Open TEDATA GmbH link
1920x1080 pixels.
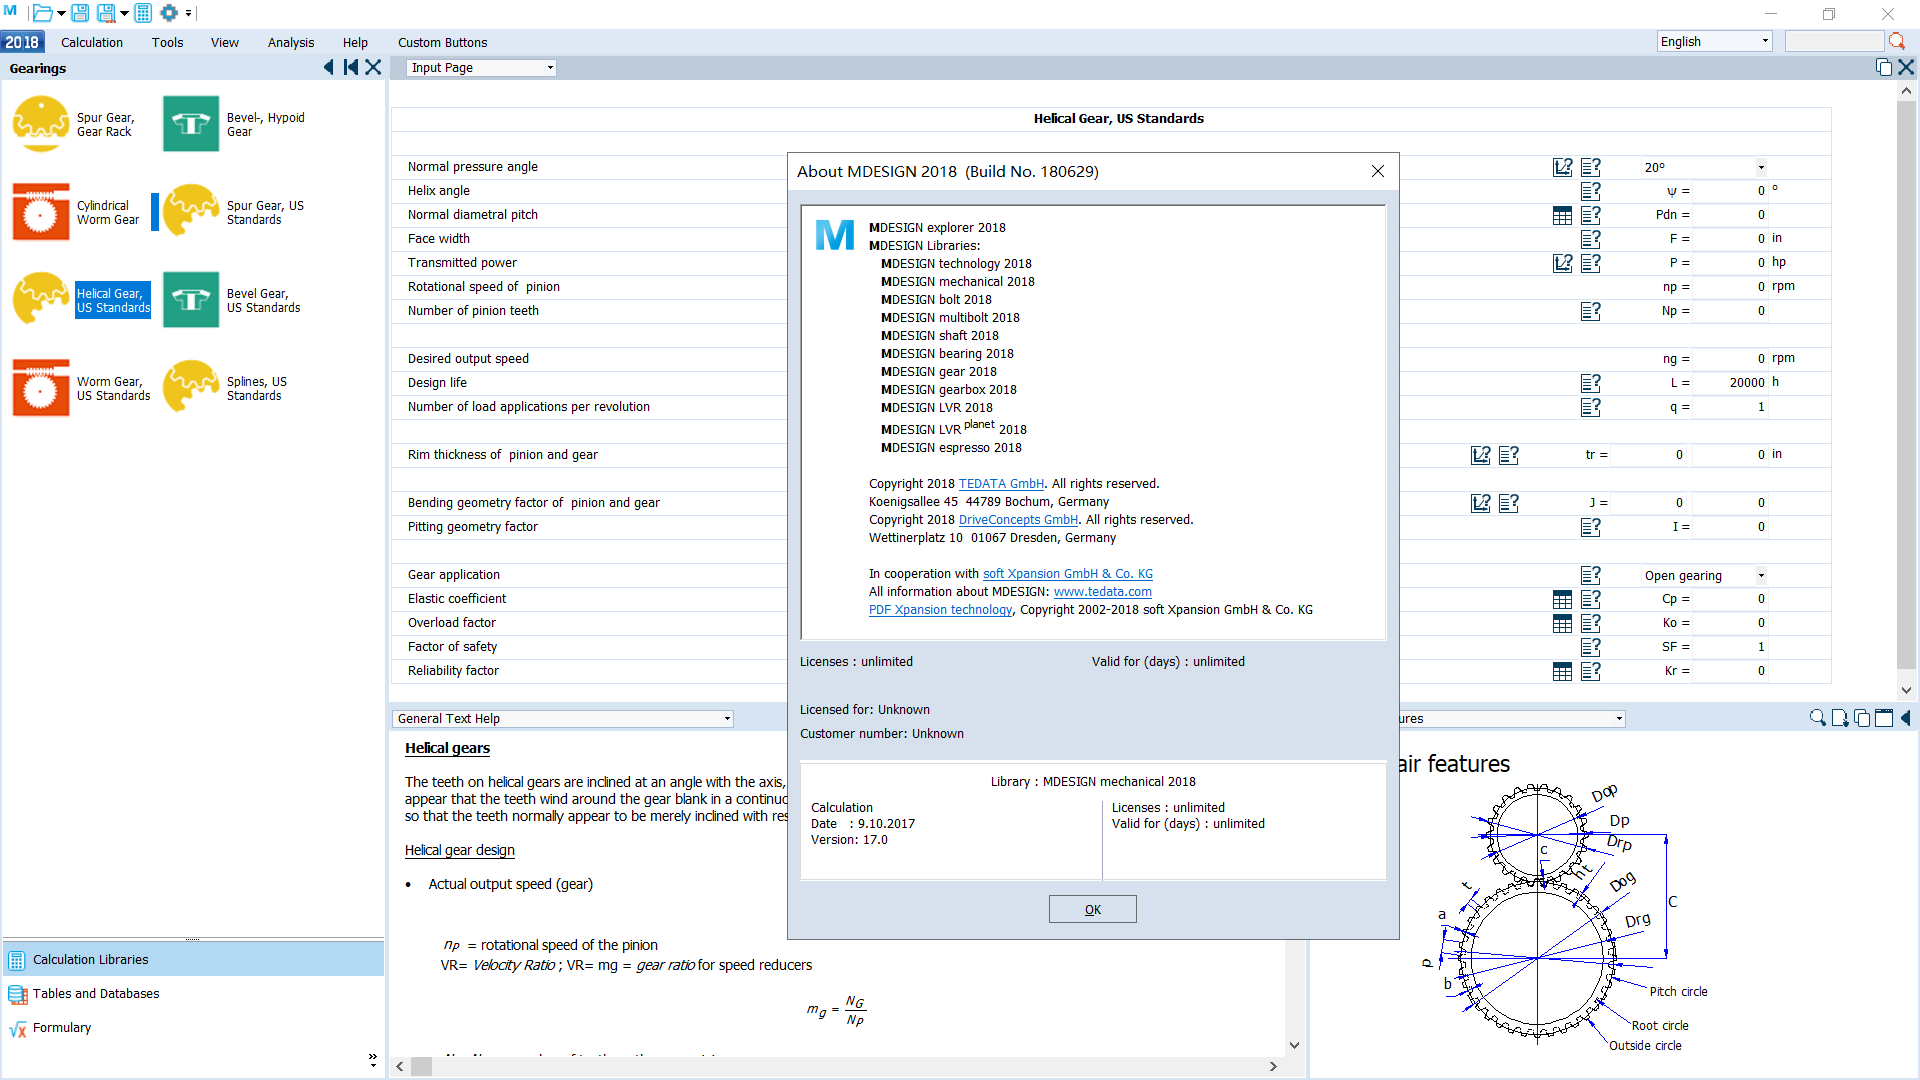tap(1001, 484)
